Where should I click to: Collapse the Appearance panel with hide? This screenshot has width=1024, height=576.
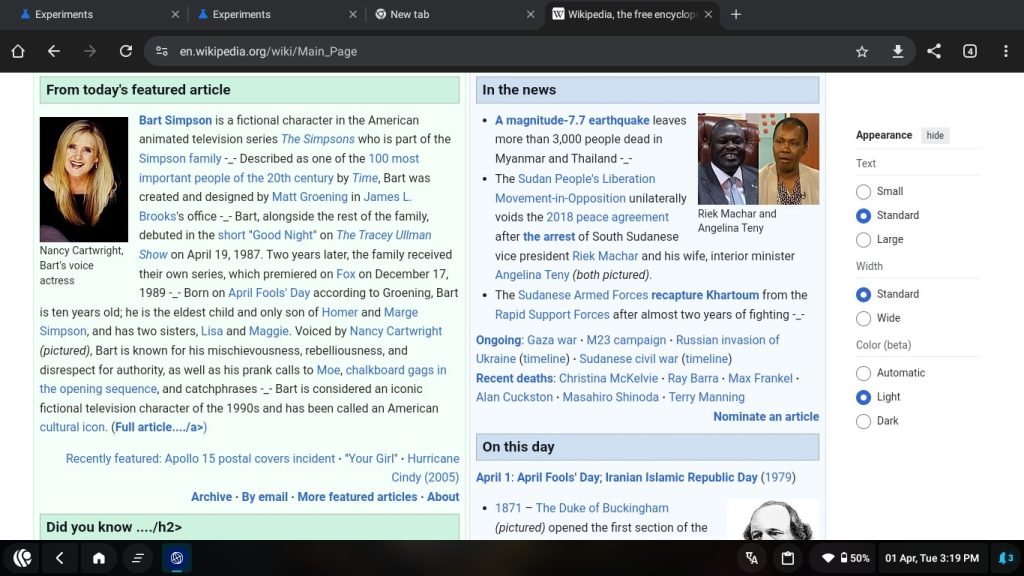[x=934, y=135]
